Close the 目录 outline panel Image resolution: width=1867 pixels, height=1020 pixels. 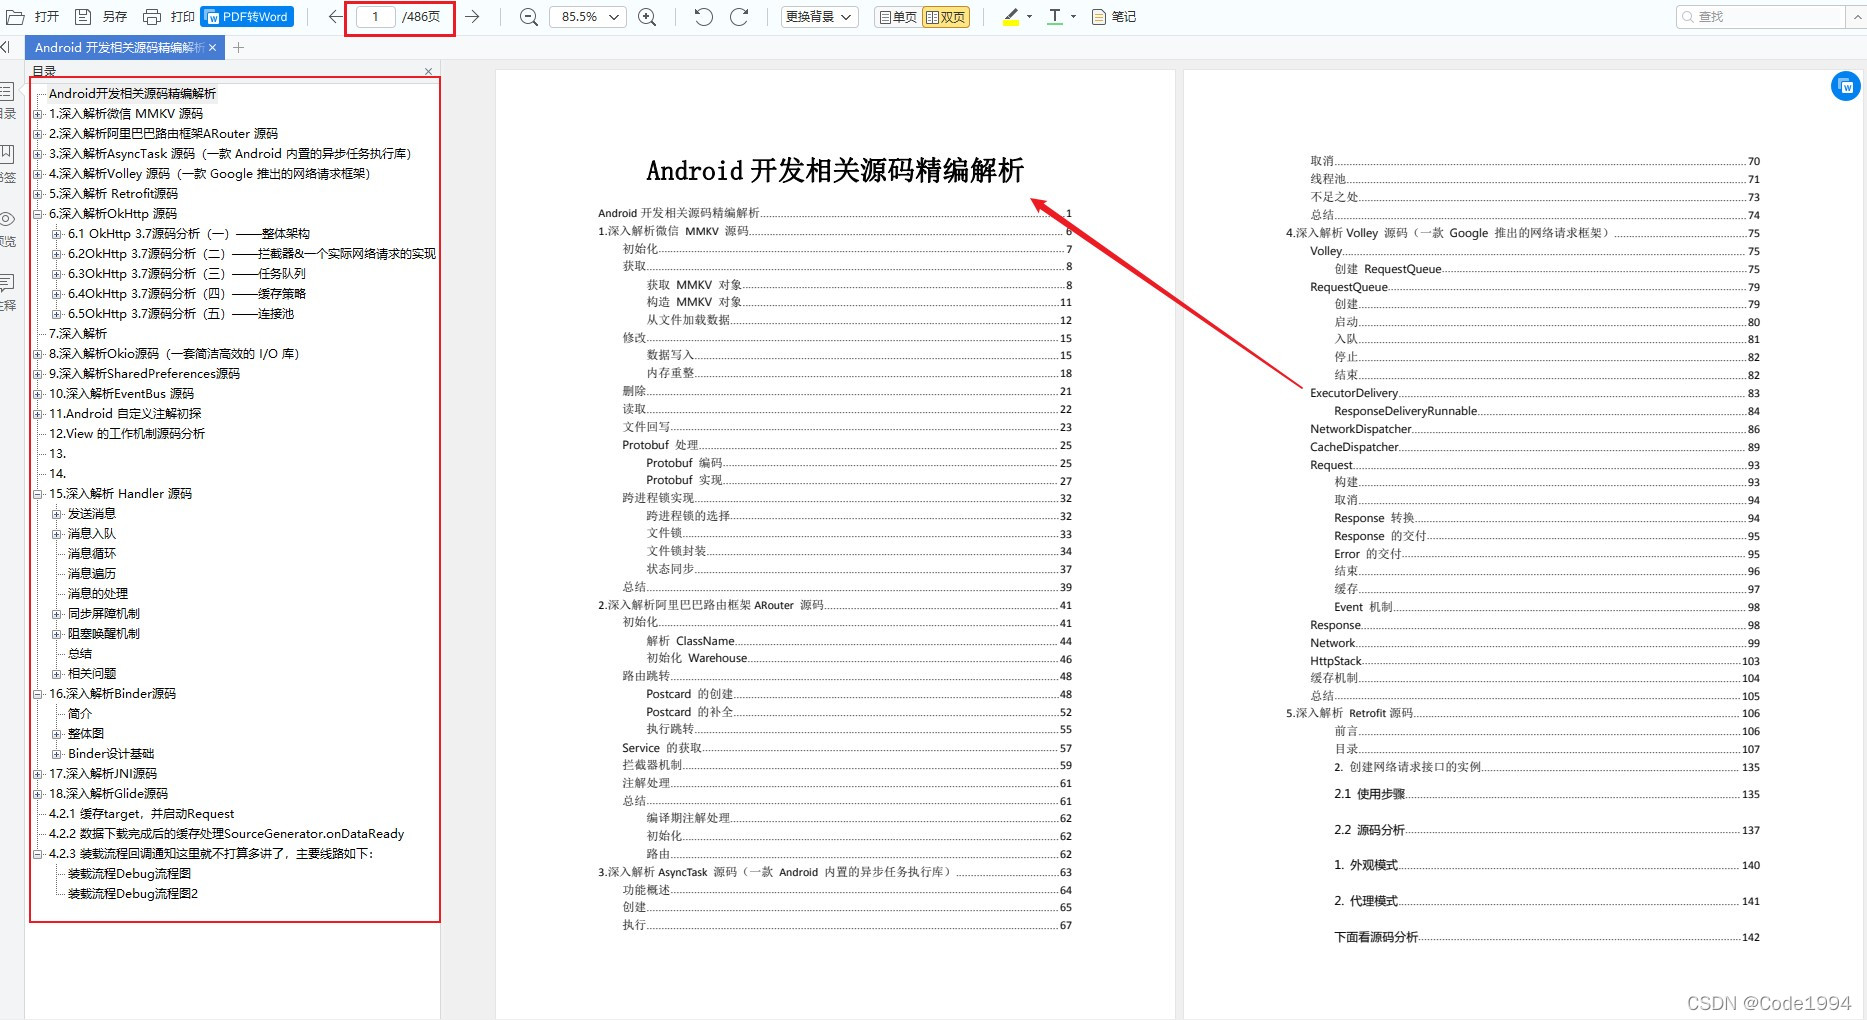(429, 71)
